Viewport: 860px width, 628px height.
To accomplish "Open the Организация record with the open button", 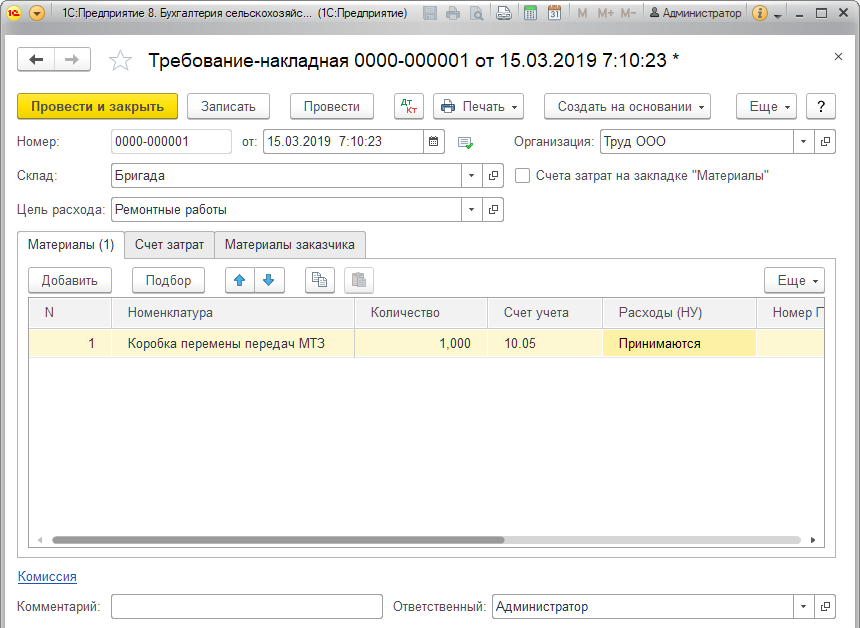I will pos(825,142).
